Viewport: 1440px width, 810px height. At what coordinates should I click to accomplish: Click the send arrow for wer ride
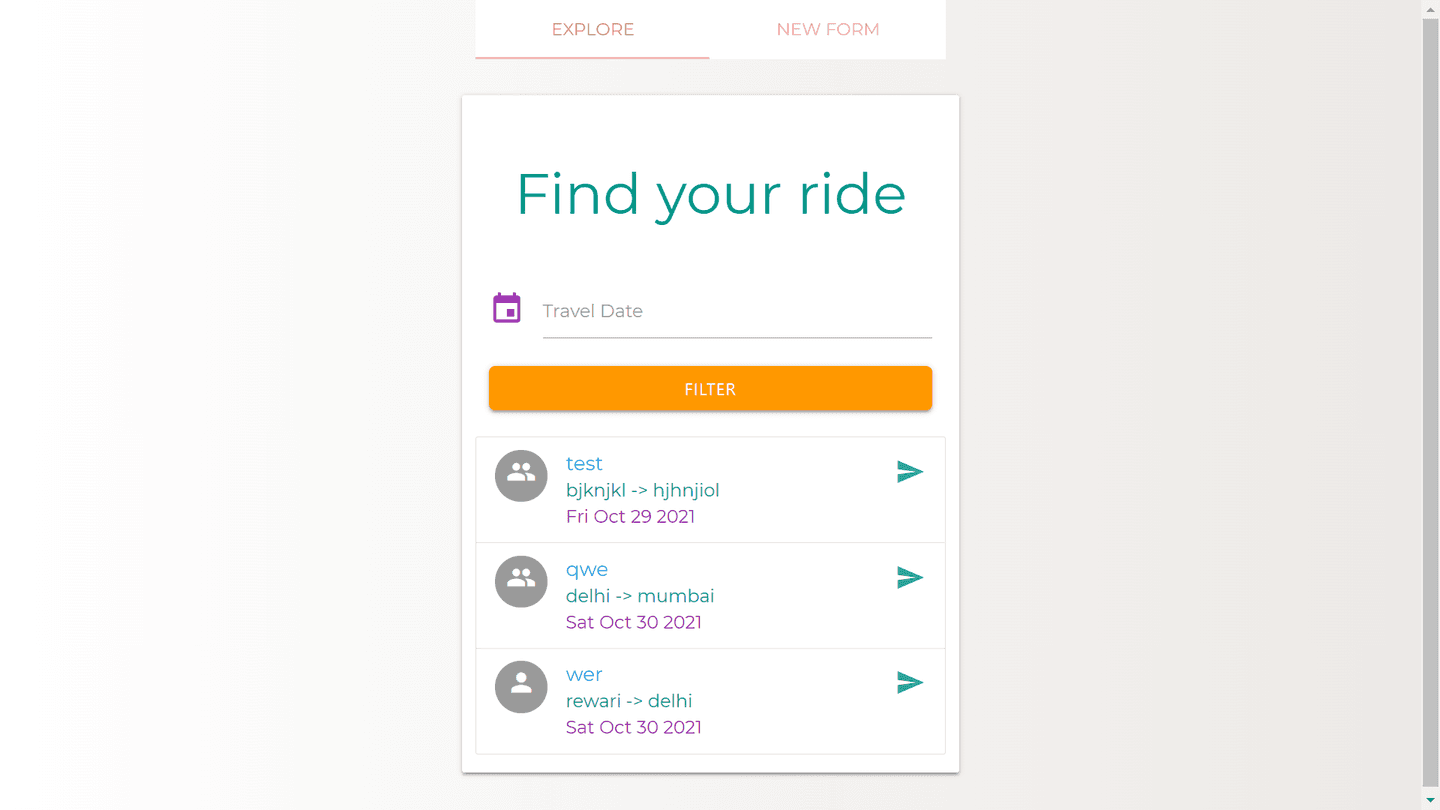pos(910,683)
